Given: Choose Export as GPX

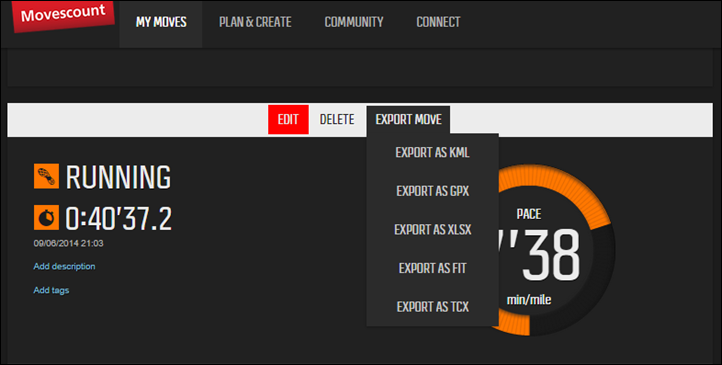Looking at the screenshot, I should pyautogui.click(x=432, y=191).
